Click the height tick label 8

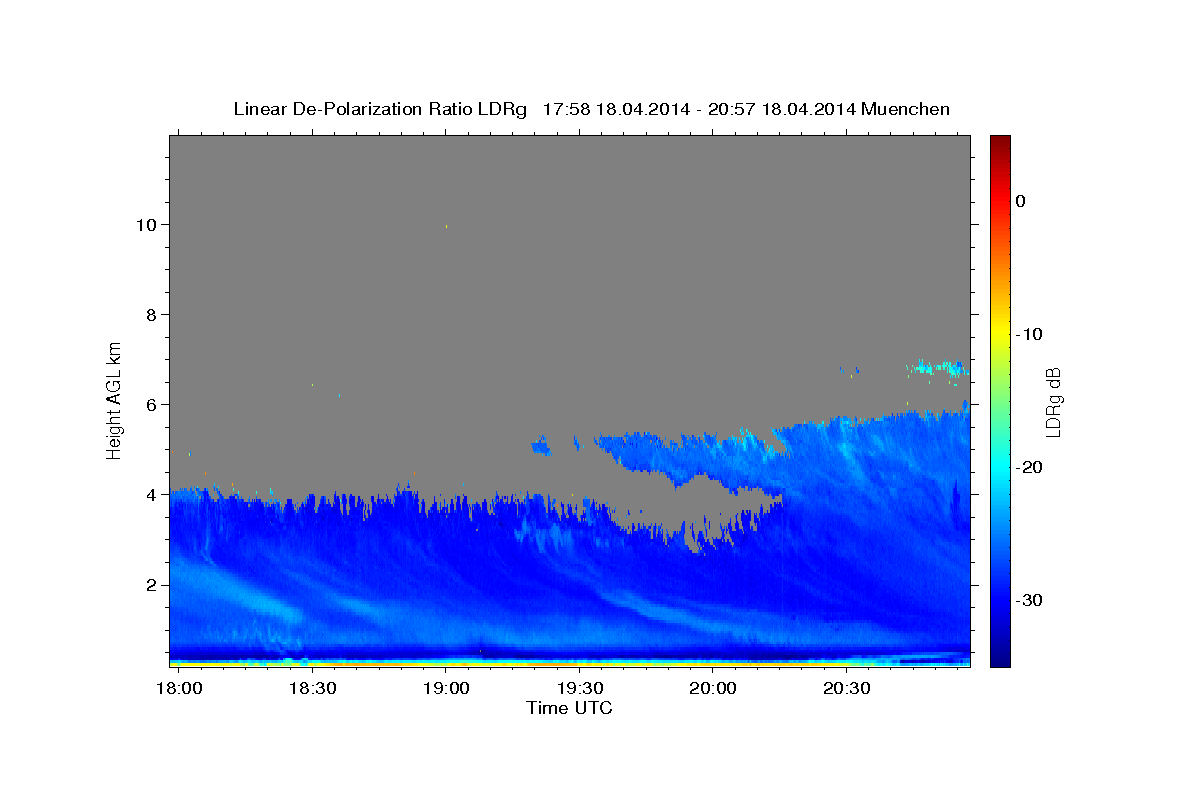(x=153, y=315)
